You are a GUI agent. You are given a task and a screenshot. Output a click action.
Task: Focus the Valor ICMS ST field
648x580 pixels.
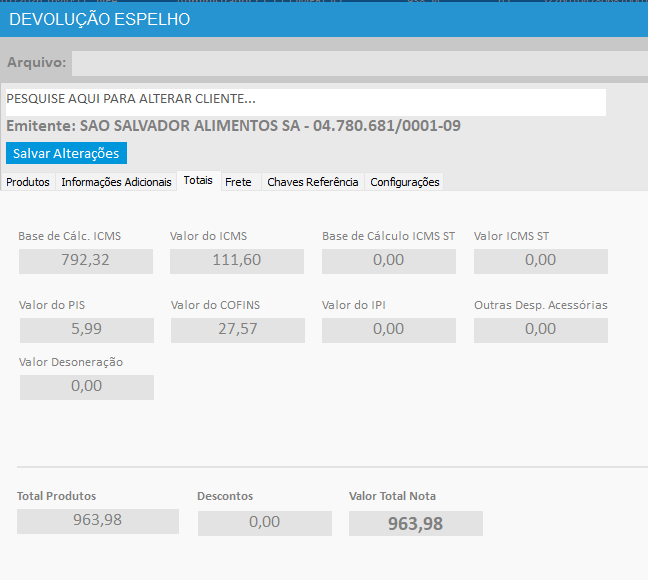tap(540, 261)
